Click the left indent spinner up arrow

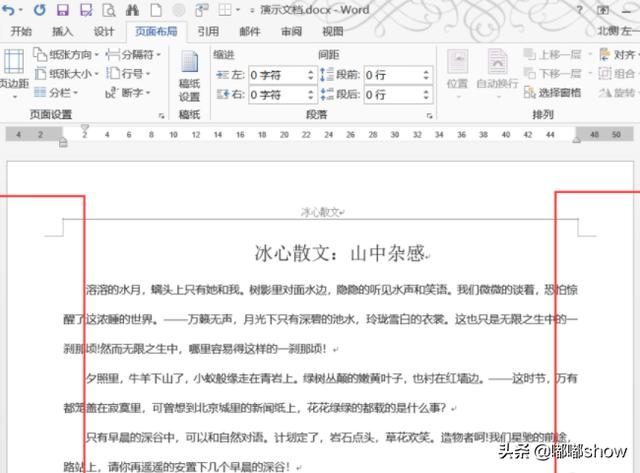coord(311,71)
